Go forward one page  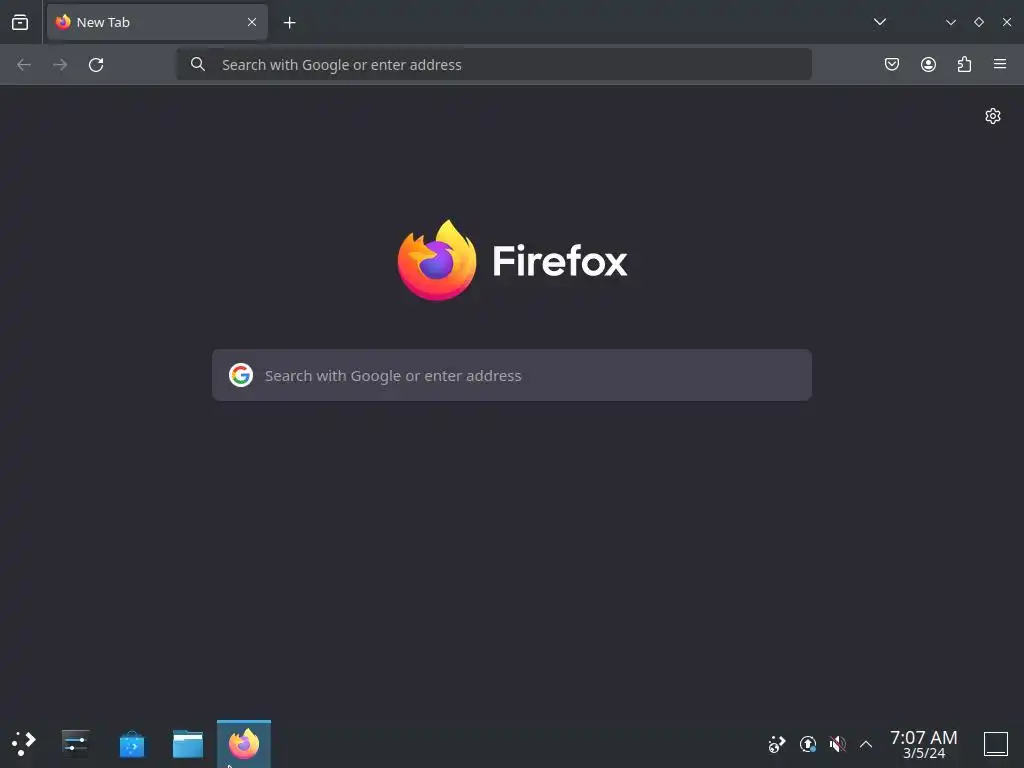point(60,65)
